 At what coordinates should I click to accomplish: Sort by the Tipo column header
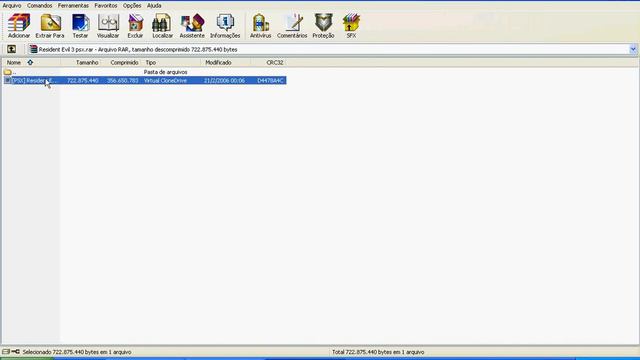pyautogui.click(x=171, y=62)
